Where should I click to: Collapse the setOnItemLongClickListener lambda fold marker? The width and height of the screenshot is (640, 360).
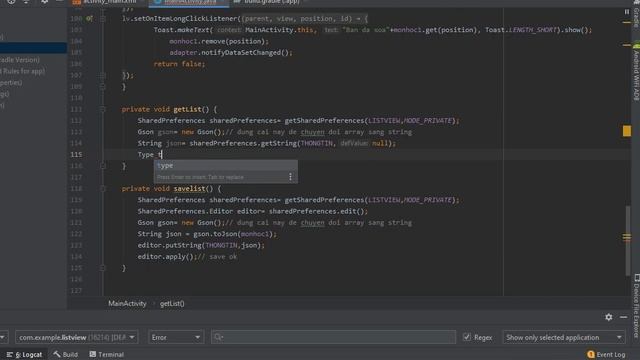coord(103,18)
